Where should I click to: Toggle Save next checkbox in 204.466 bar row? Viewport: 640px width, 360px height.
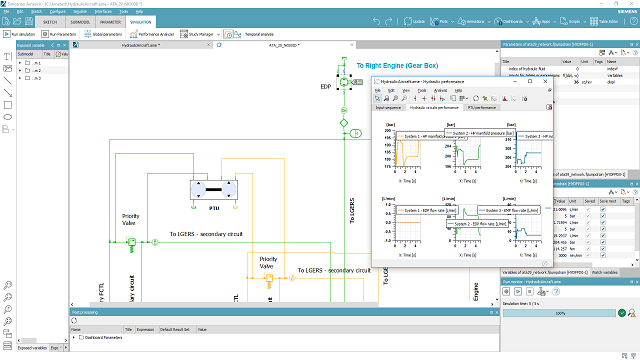pyautogui.click(x=603, y=242)
